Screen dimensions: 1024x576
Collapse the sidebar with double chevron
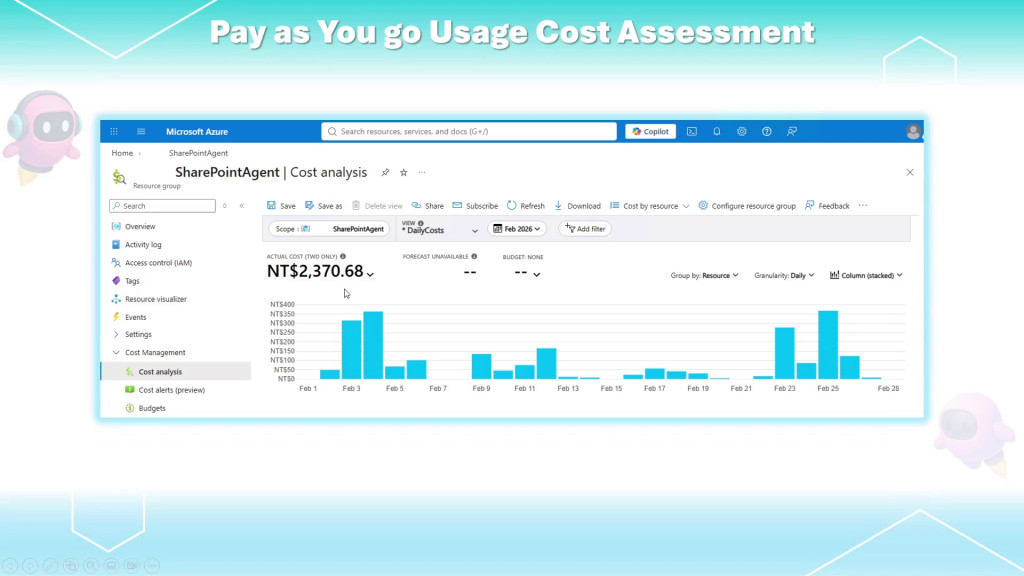pyautogui.click(x=242, y=206)
